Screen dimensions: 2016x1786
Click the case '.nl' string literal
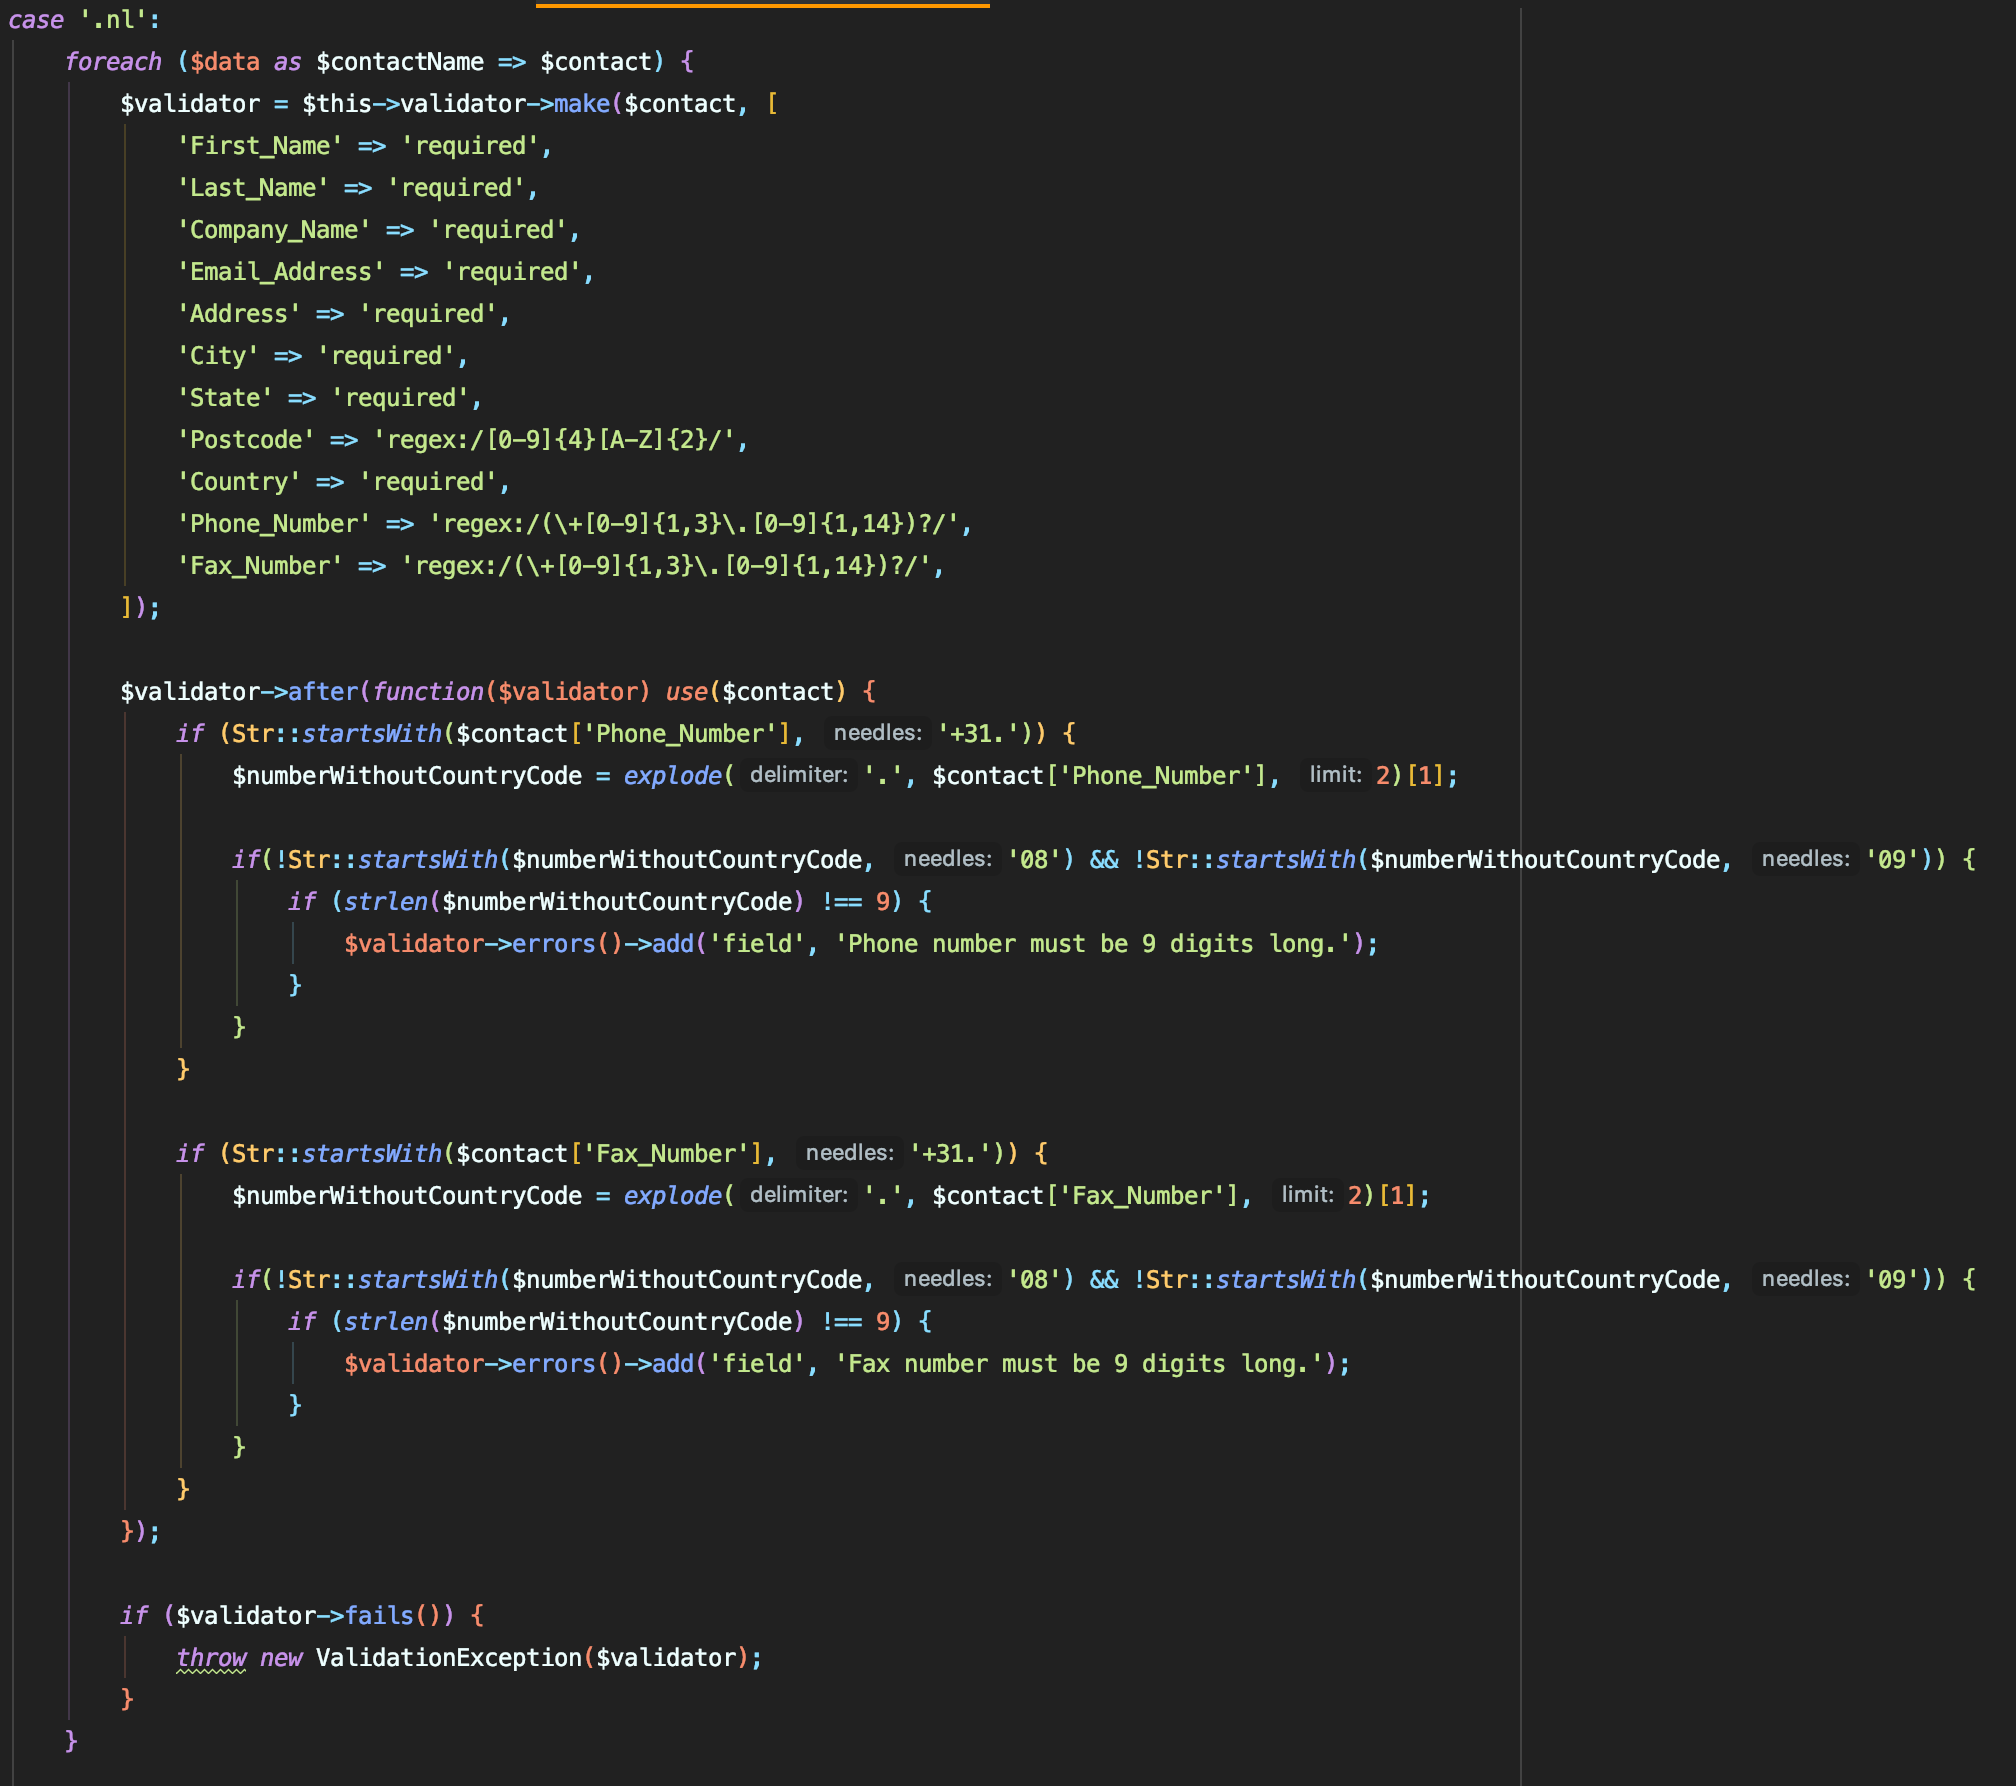tap(119, 20)
